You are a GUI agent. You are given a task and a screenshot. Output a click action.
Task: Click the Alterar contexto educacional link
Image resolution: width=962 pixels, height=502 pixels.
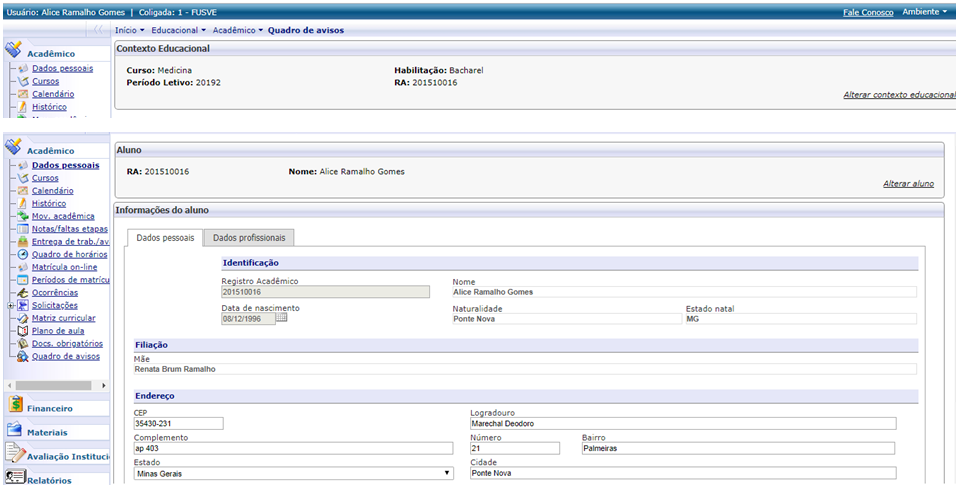tap(899, 94)
